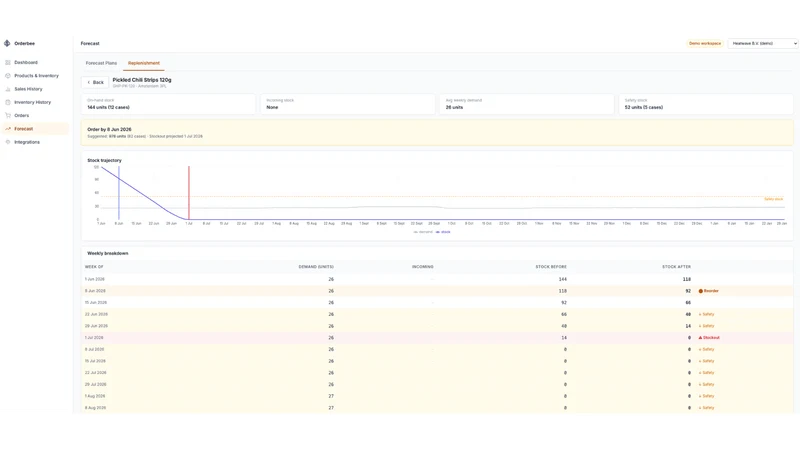Go back using the Back button
Screen dimensions: 800x450
tap(95, 82)
